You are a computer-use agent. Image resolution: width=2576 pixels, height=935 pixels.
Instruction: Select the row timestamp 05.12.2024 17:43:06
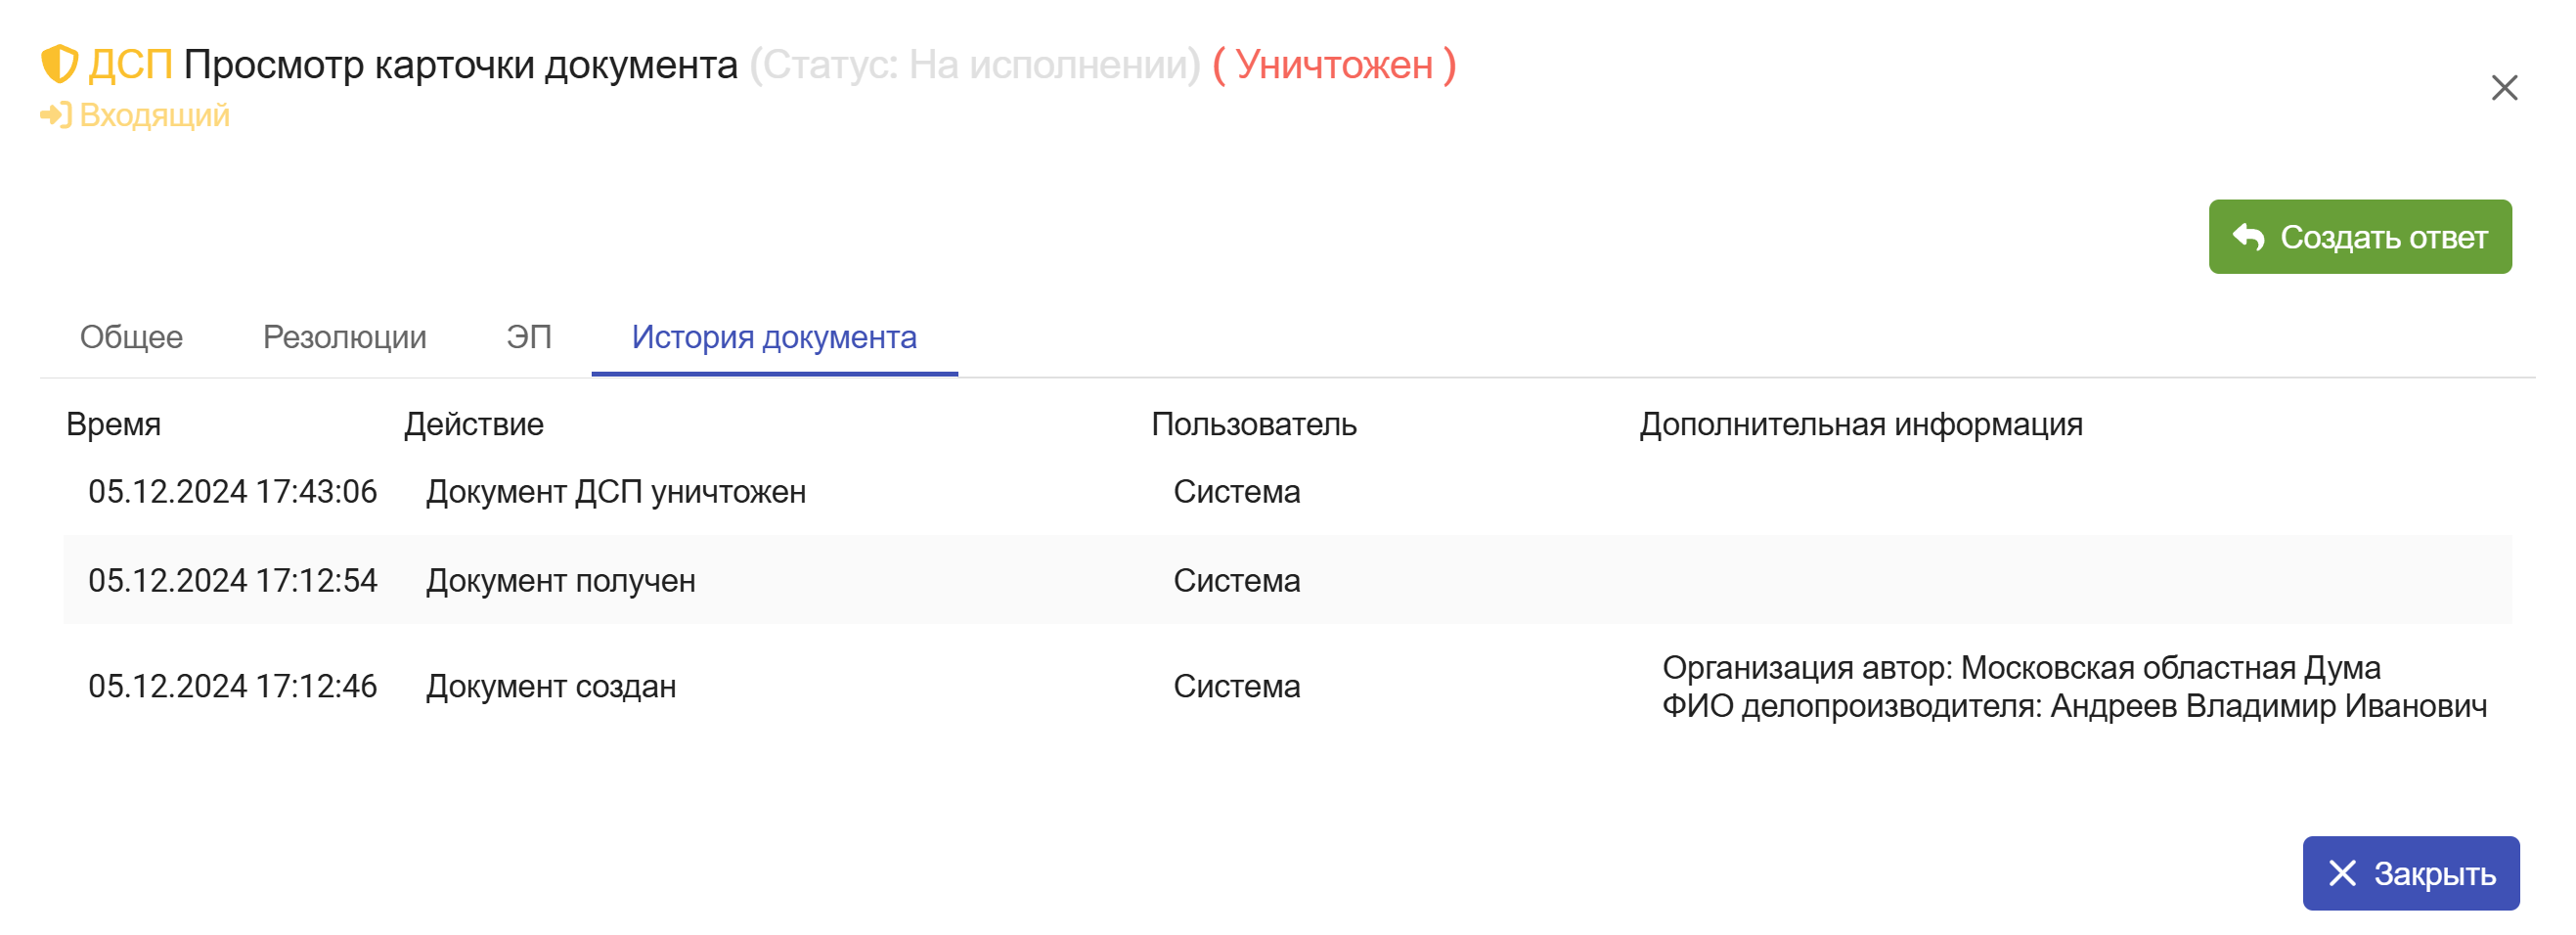233,491
